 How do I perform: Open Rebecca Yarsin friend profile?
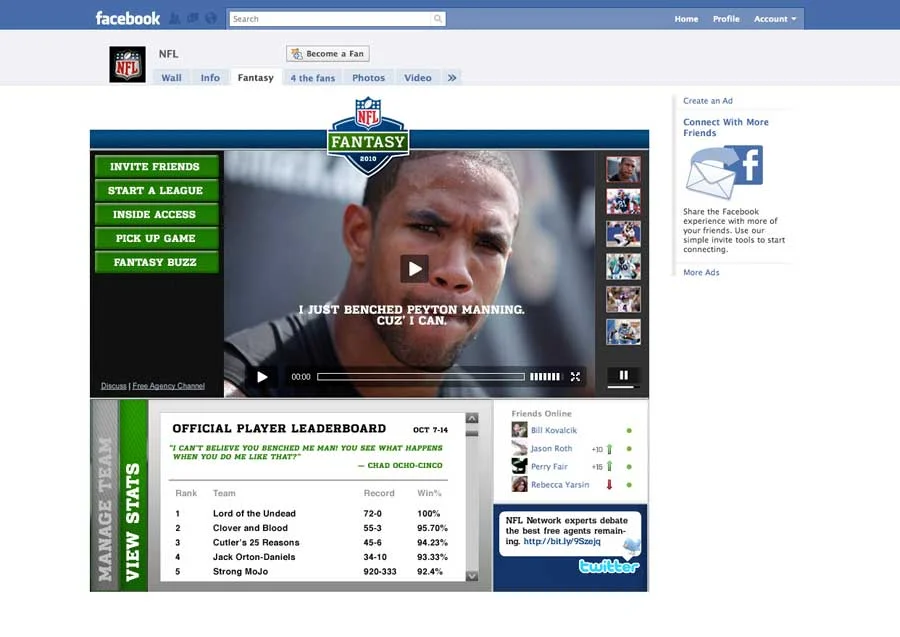(x=560, y=484)
